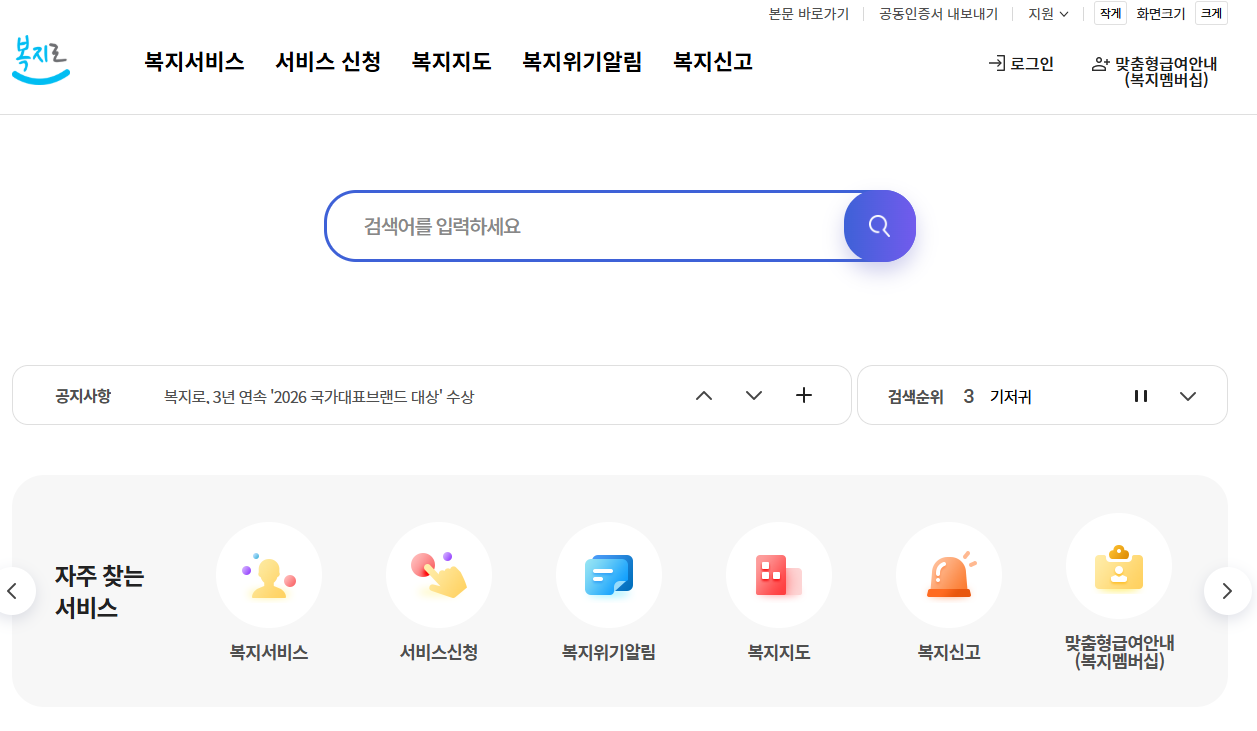
Task: Open the 서비스 신청 main menu
Action: point(328,62)
